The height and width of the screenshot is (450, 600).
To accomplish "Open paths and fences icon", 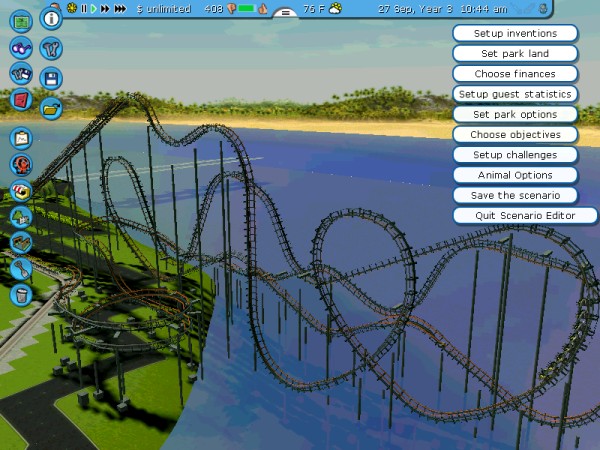I will click(21, 243).
